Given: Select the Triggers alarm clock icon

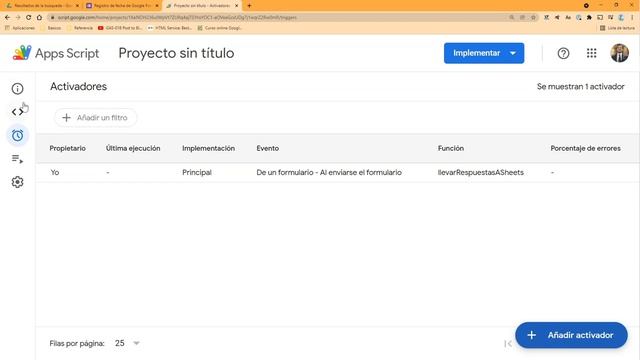Looking at the screenshot, I should tap(18, 136).
